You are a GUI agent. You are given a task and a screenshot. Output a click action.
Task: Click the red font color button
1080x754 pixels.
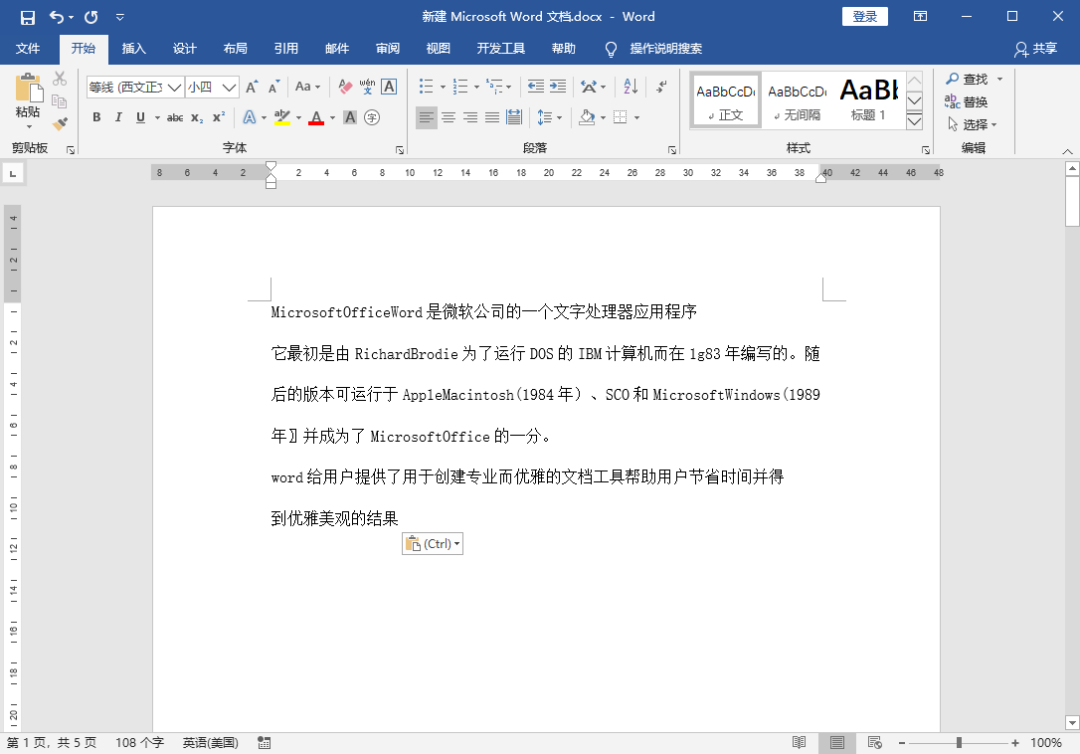click(x=316, y=118)
